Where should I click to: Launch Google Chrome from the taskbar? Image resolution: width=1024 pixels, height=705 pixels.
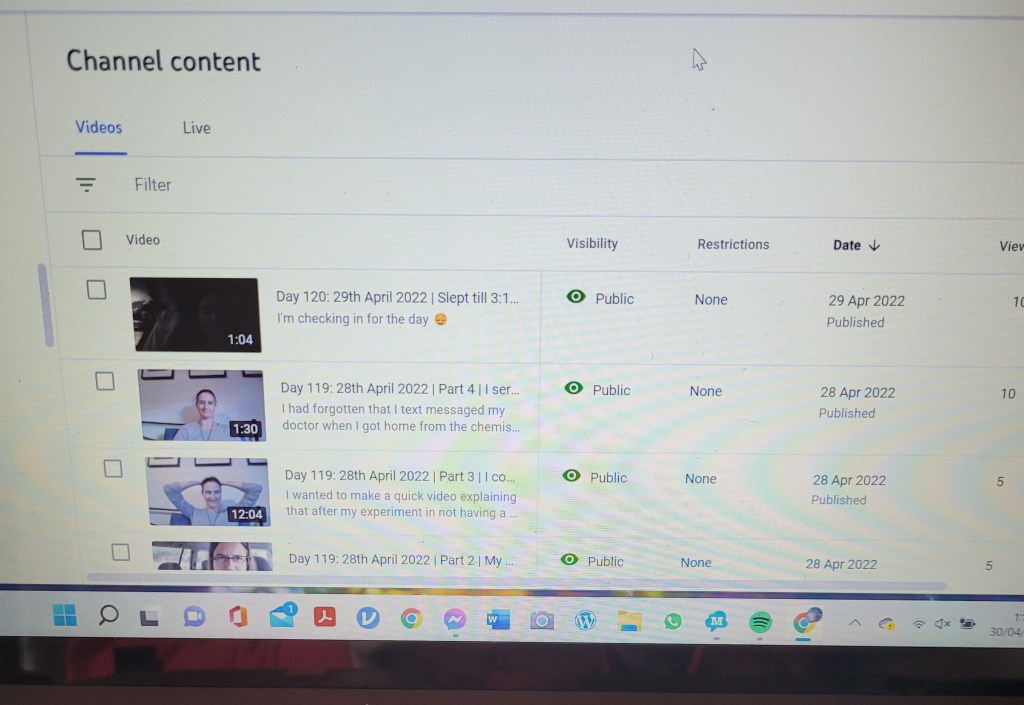(x=411, y=620)
